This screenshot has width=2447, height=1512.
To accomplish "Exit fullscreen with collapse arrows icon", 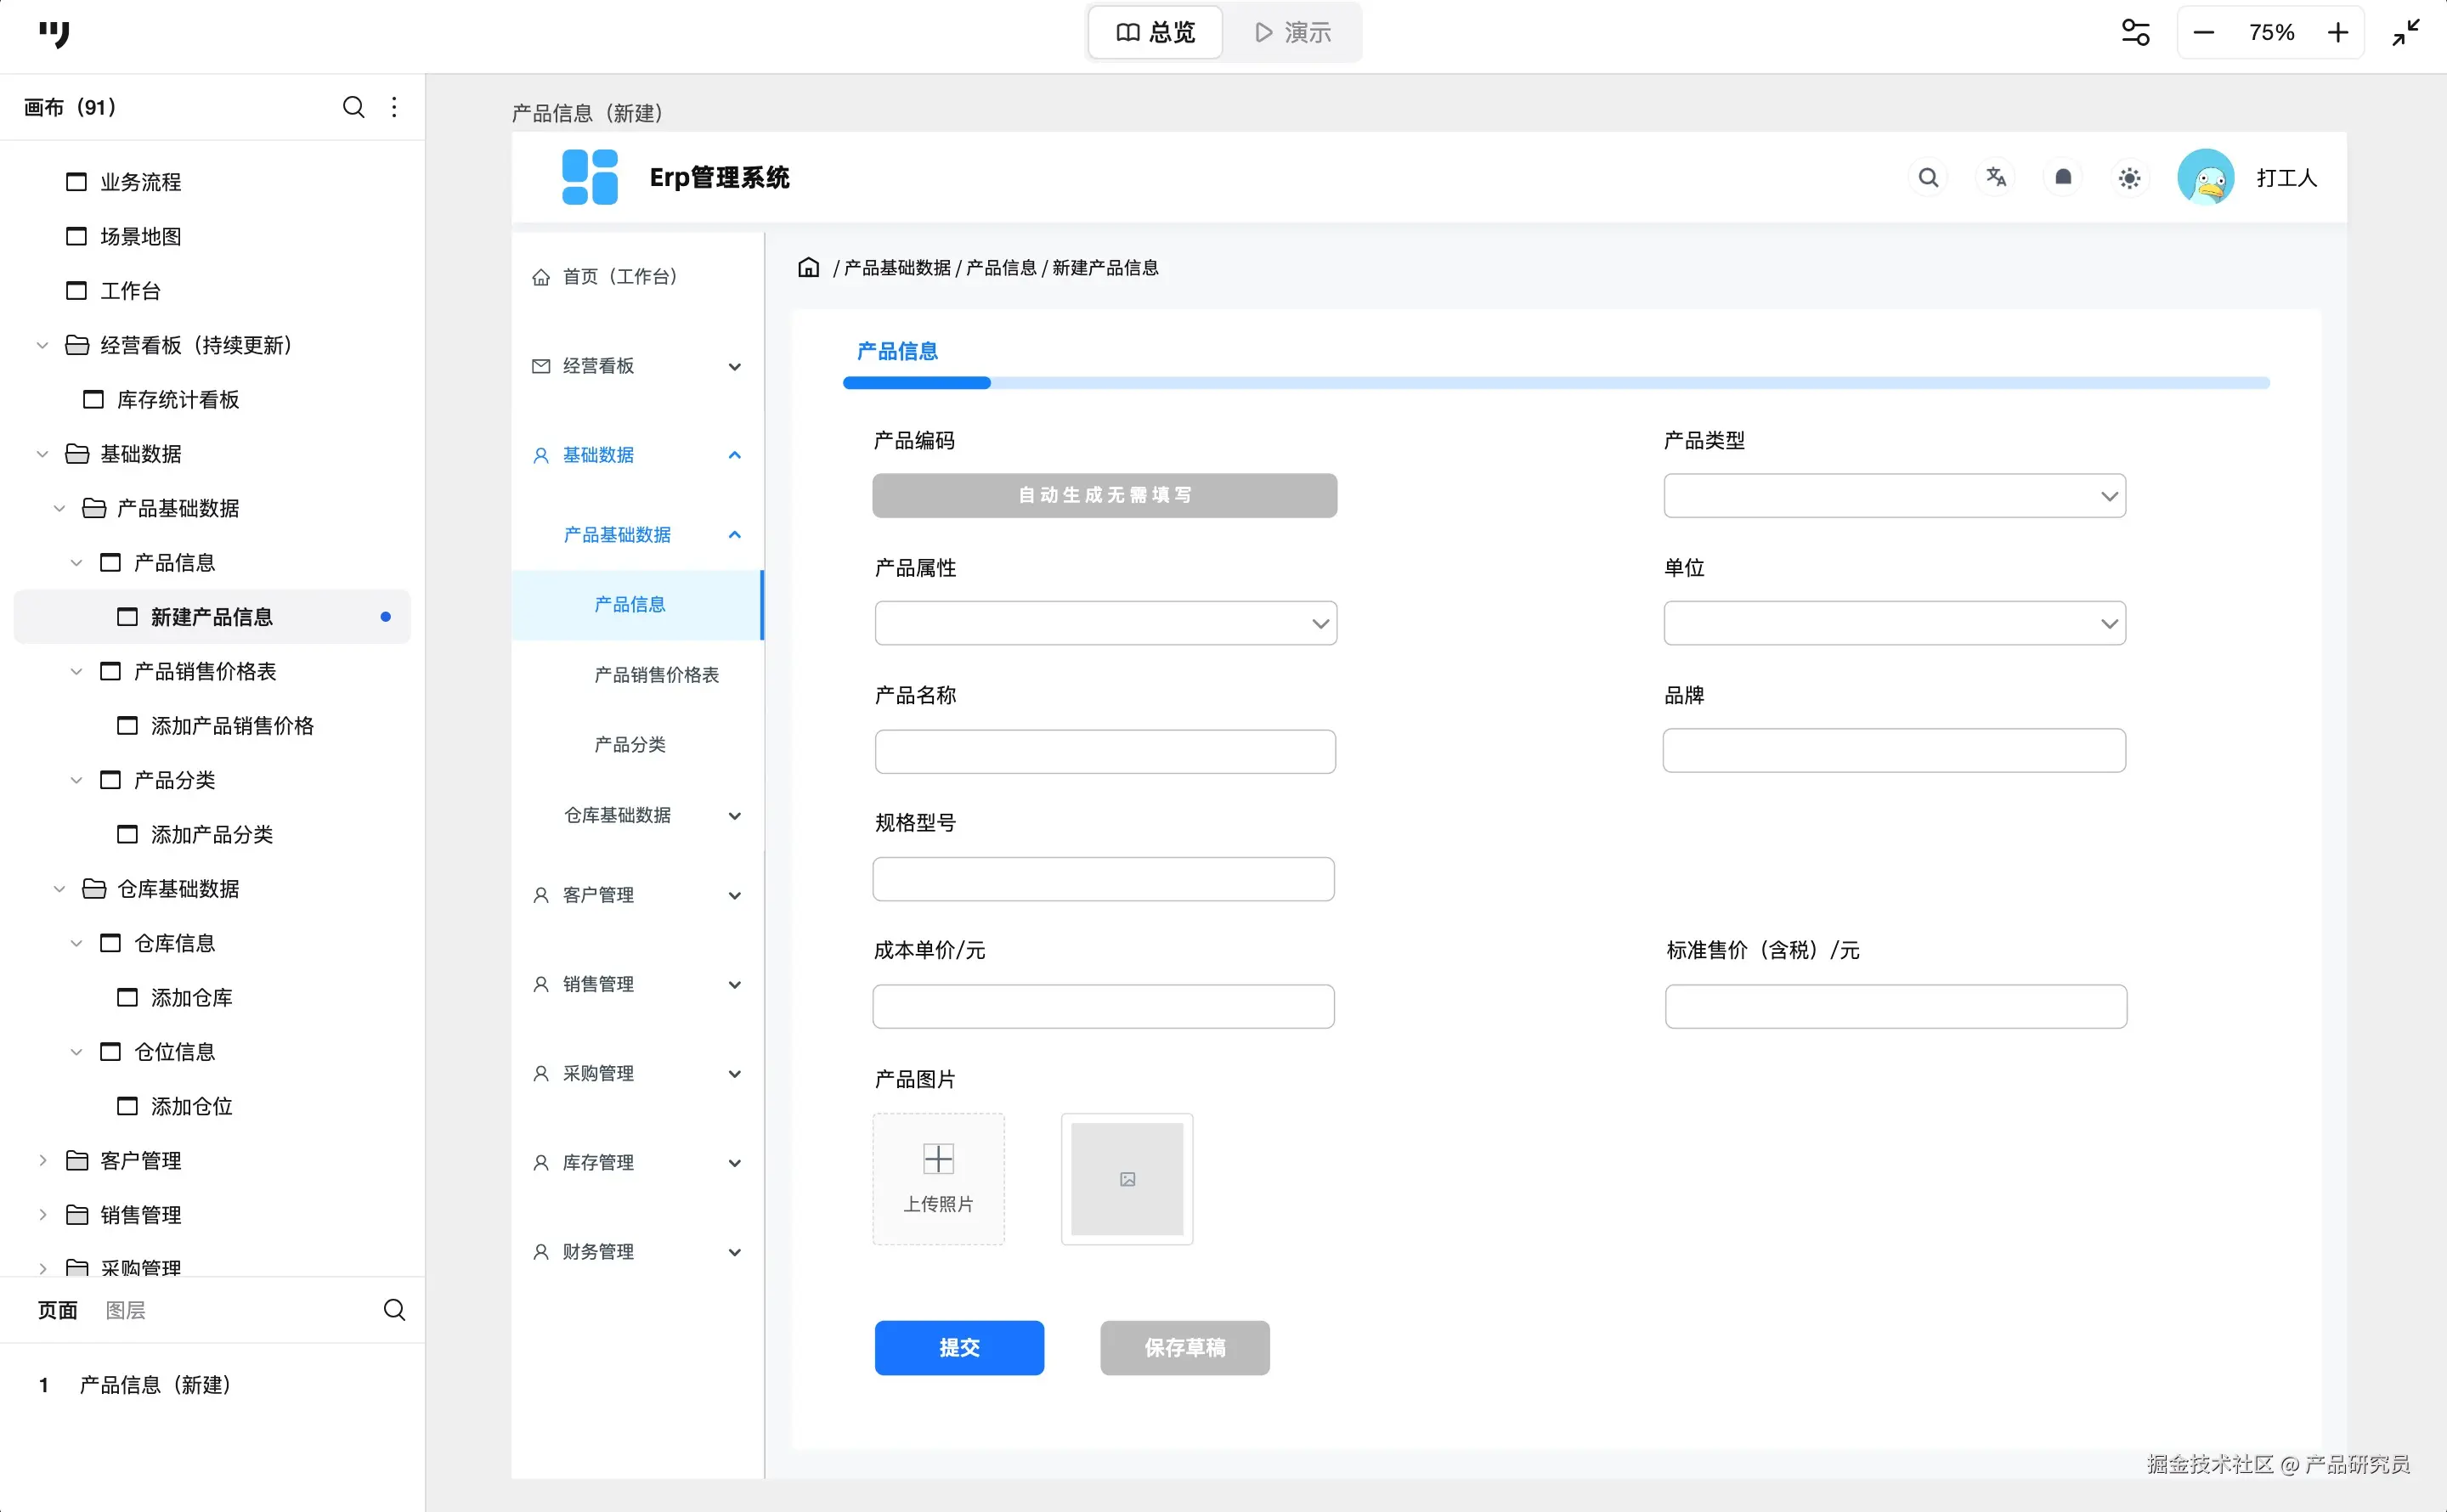I will click(x=2406, y=33).
